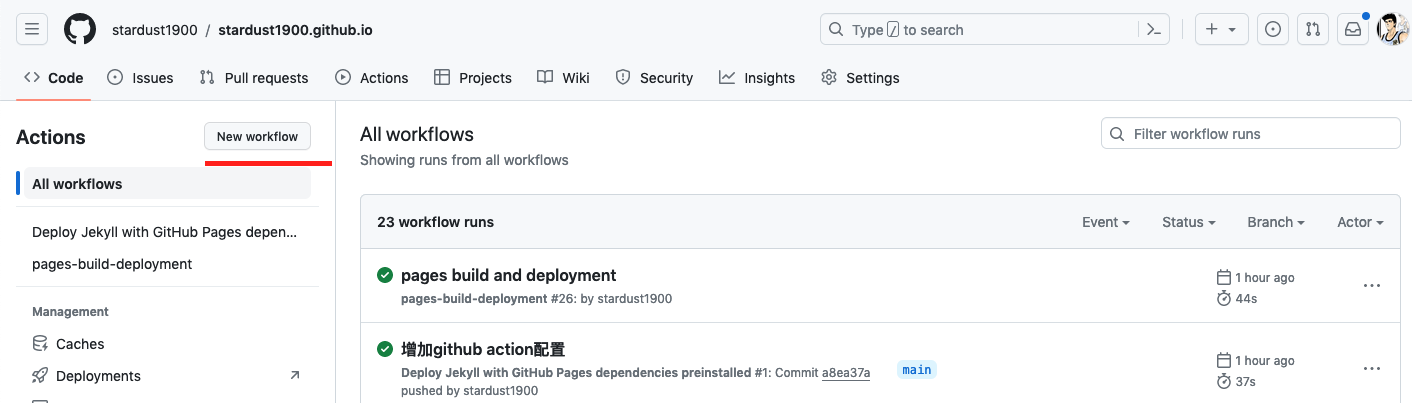Click the New workflow button
The width and height of the screenshot is (1412, 403).
[257, 137]
